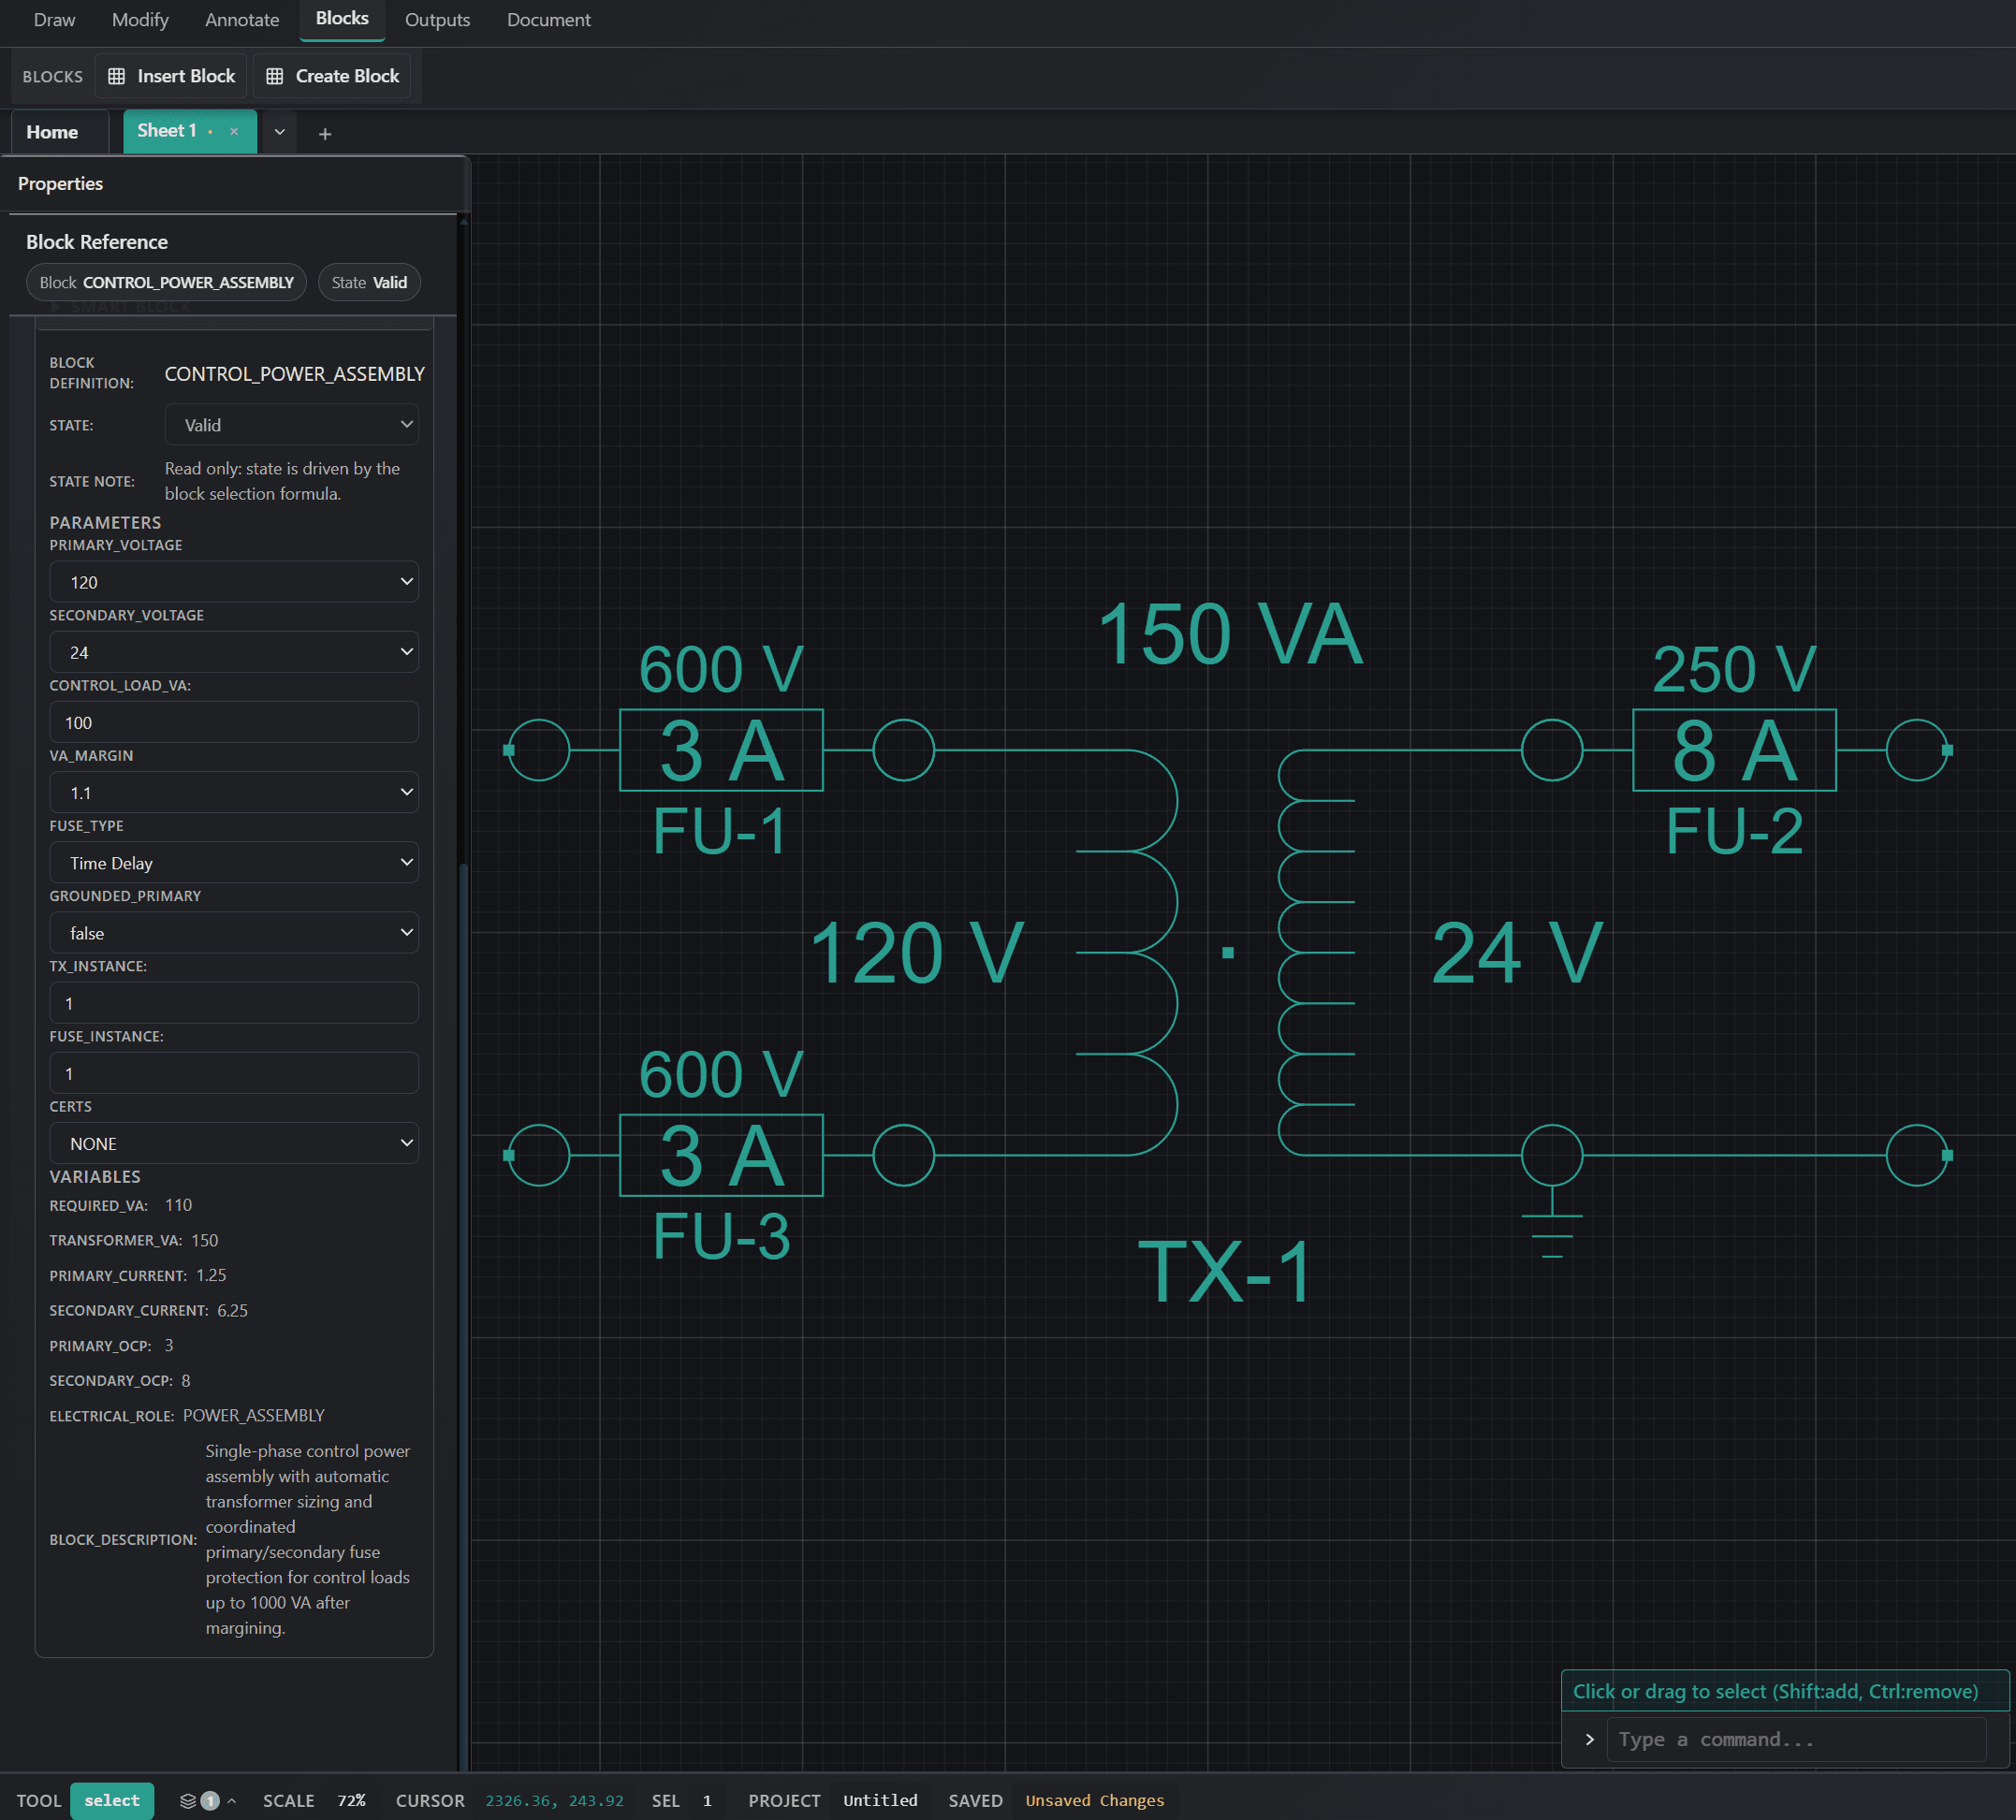
Task: Click the CONTROL_LOAD_VA input field
Action: click(234, 722)
